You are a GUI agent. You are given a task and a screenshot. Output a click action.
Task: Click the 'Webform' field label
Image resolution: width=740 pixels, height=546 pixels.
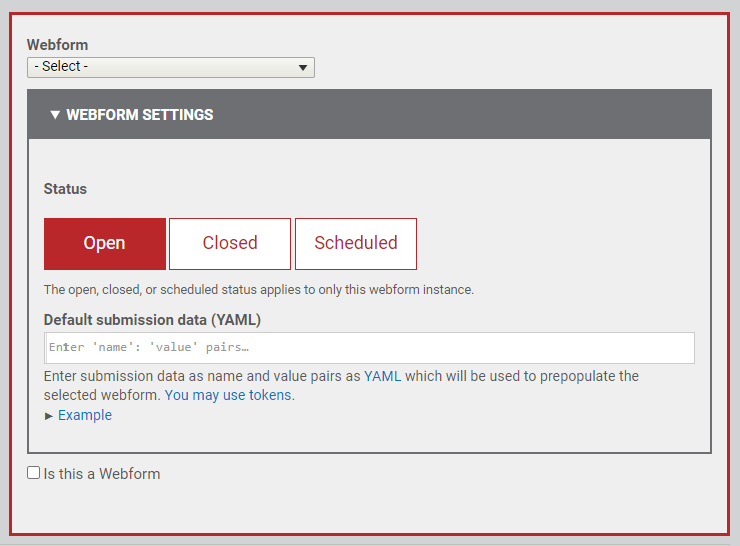(58, 45)
